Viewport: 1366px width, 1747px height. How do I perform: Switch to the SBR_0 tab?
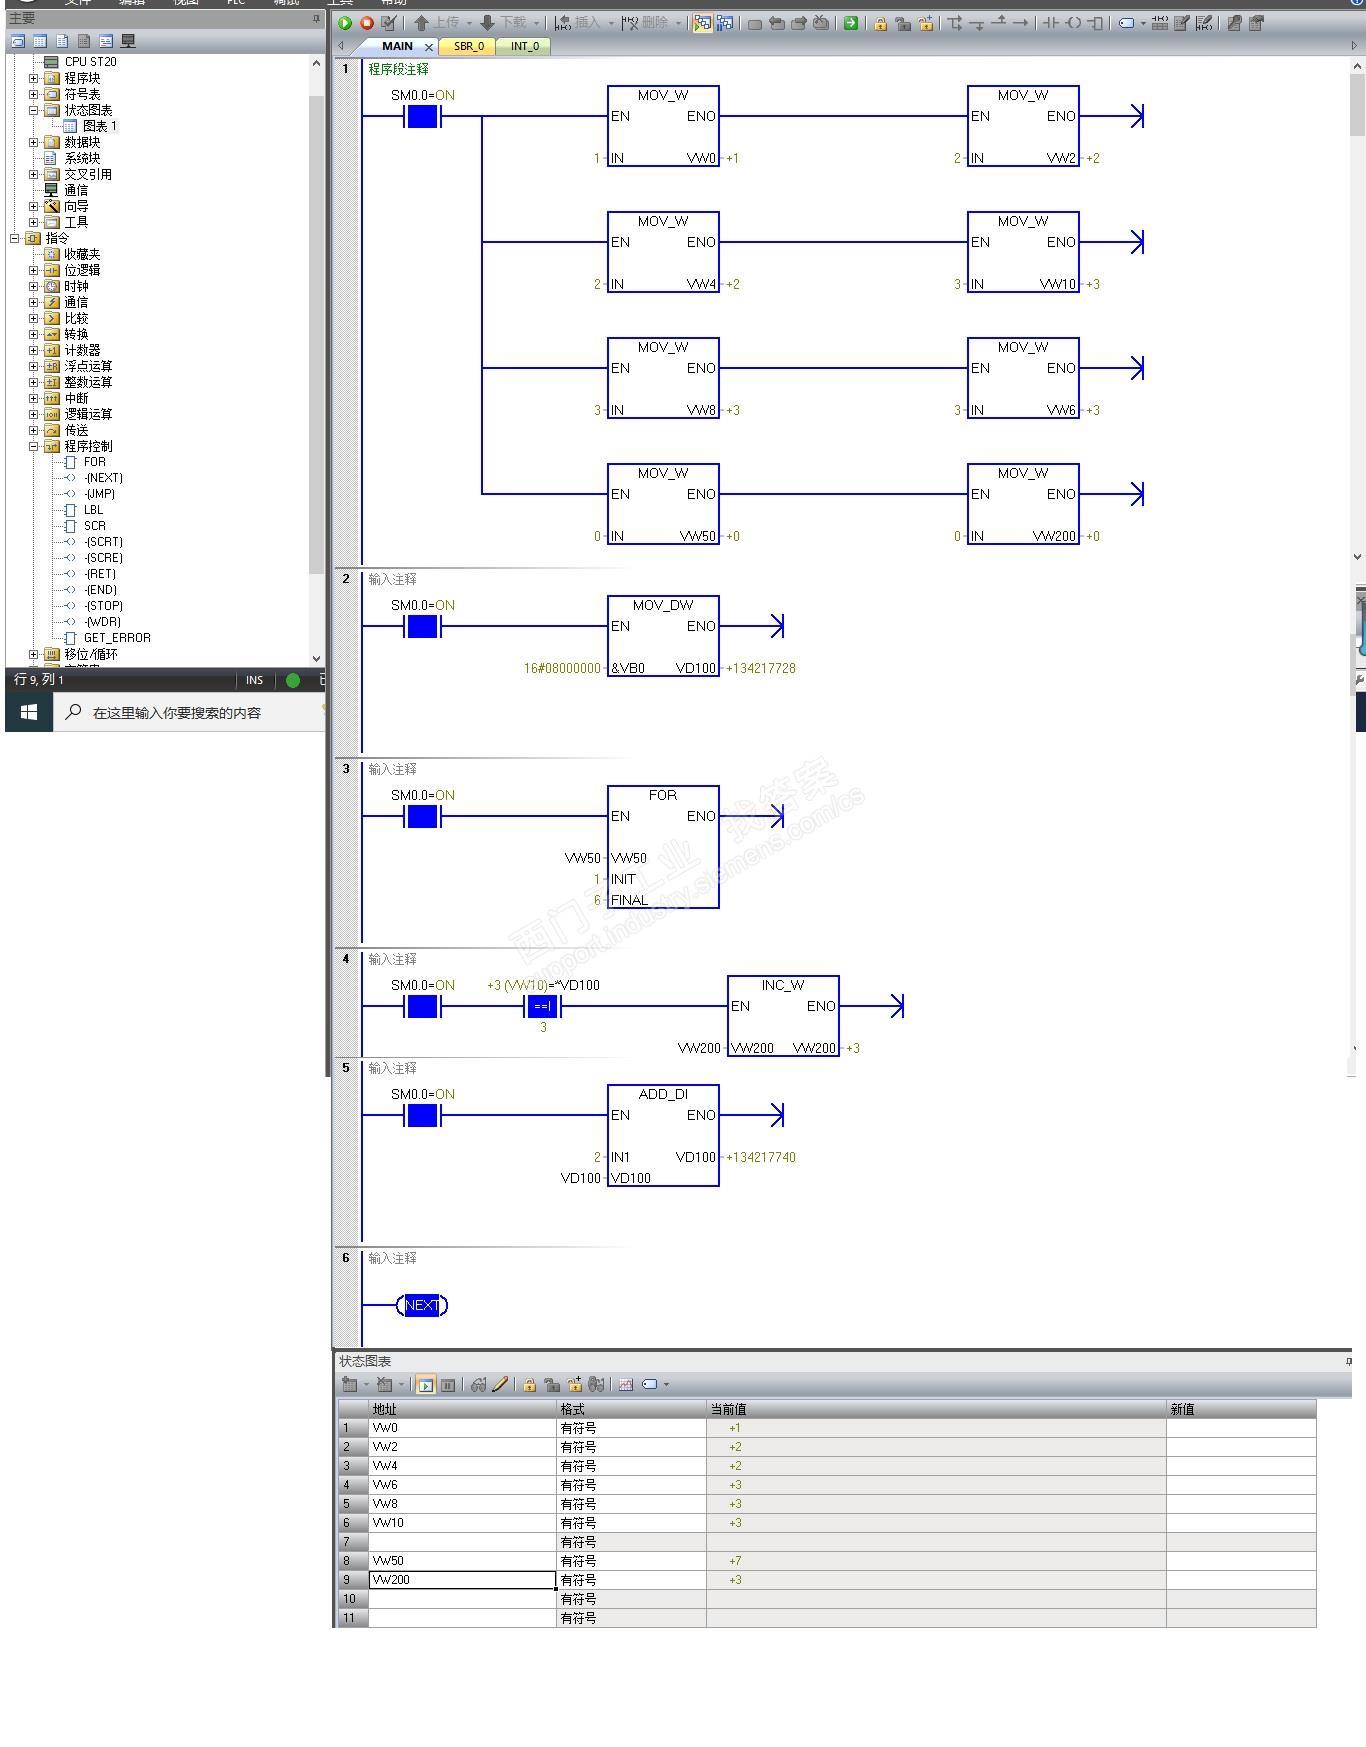pos(468,46)
